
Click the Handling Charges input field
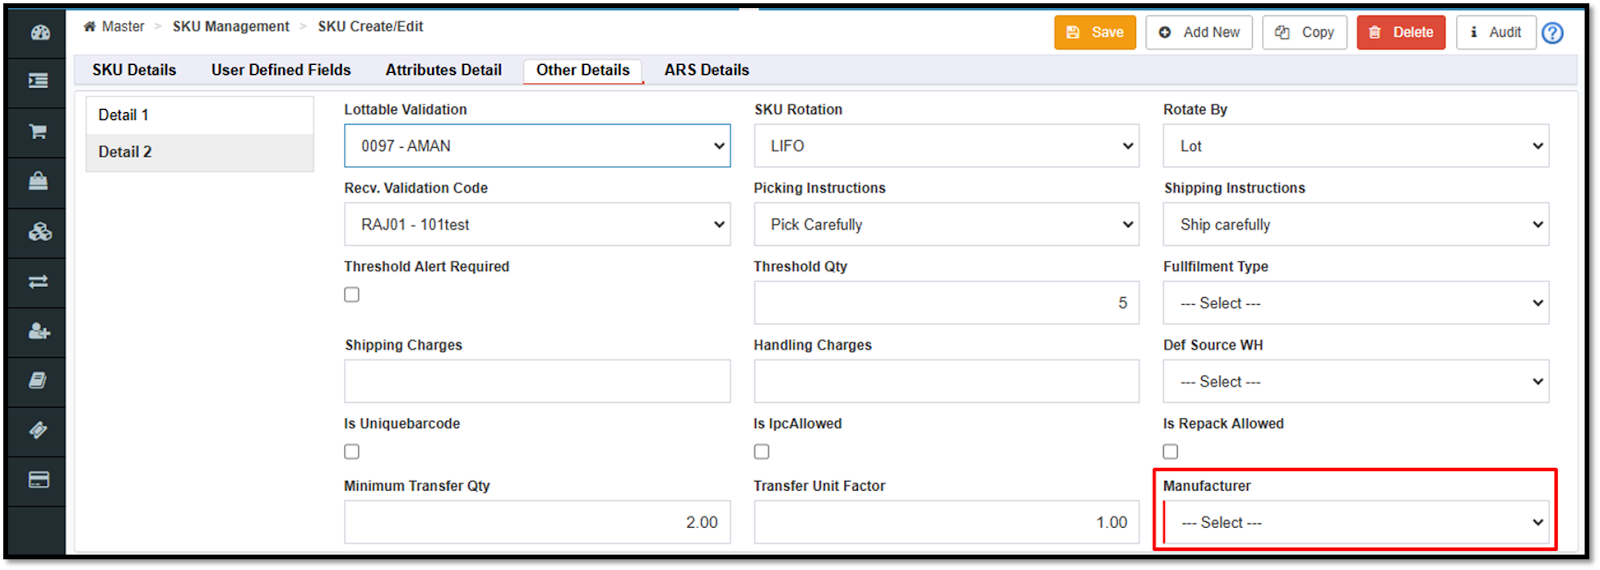(946, 382)
